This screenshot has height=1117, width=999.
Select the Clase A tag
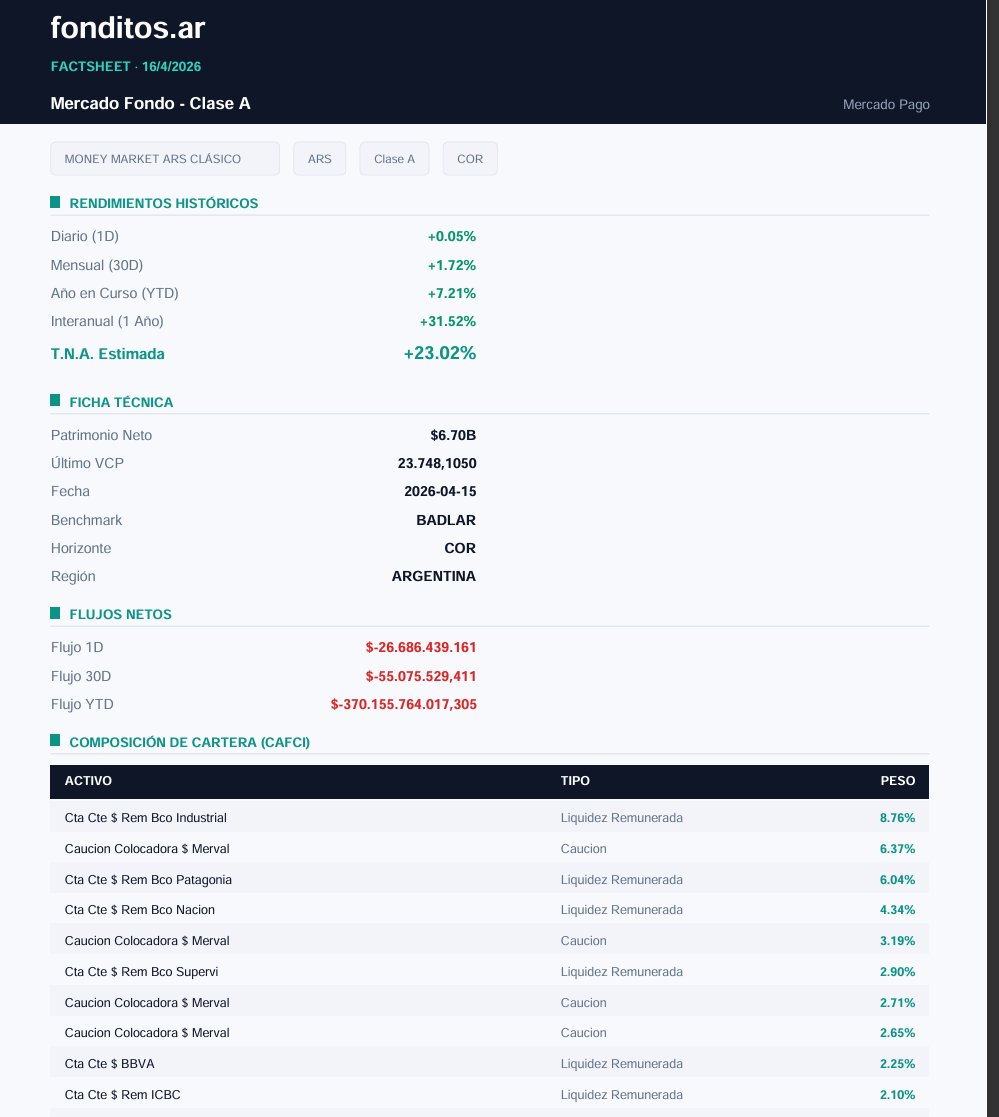394,159
